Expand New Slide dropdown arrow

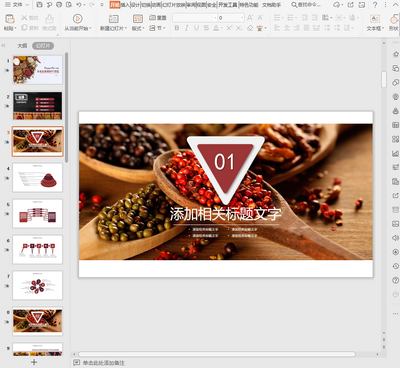(126, 29)
